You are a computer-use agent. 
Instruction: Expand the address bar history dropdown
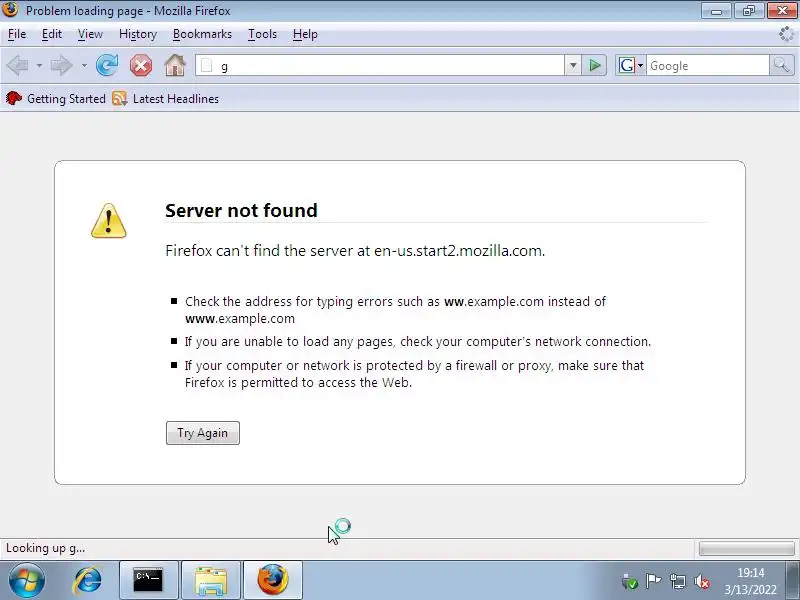pyautogui.click(x=573, y=65)
